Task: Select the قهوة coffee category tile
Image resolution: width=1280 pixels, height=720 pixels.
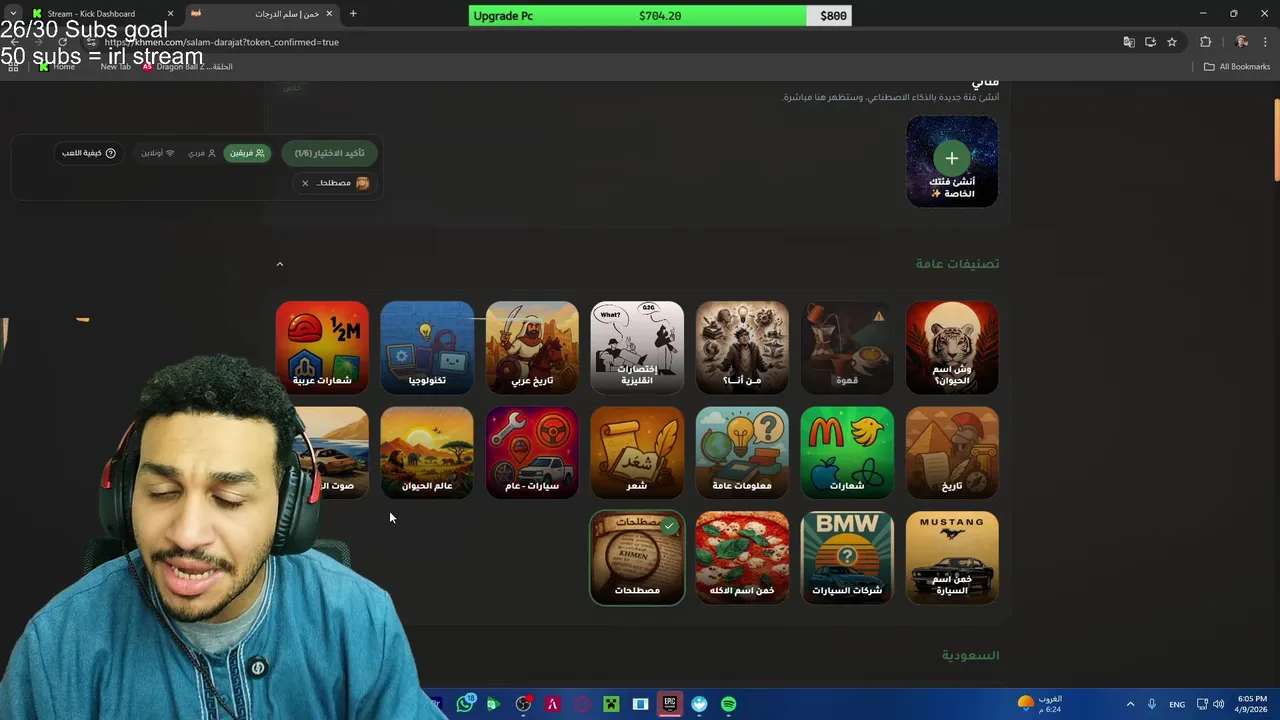Action: 847,348
